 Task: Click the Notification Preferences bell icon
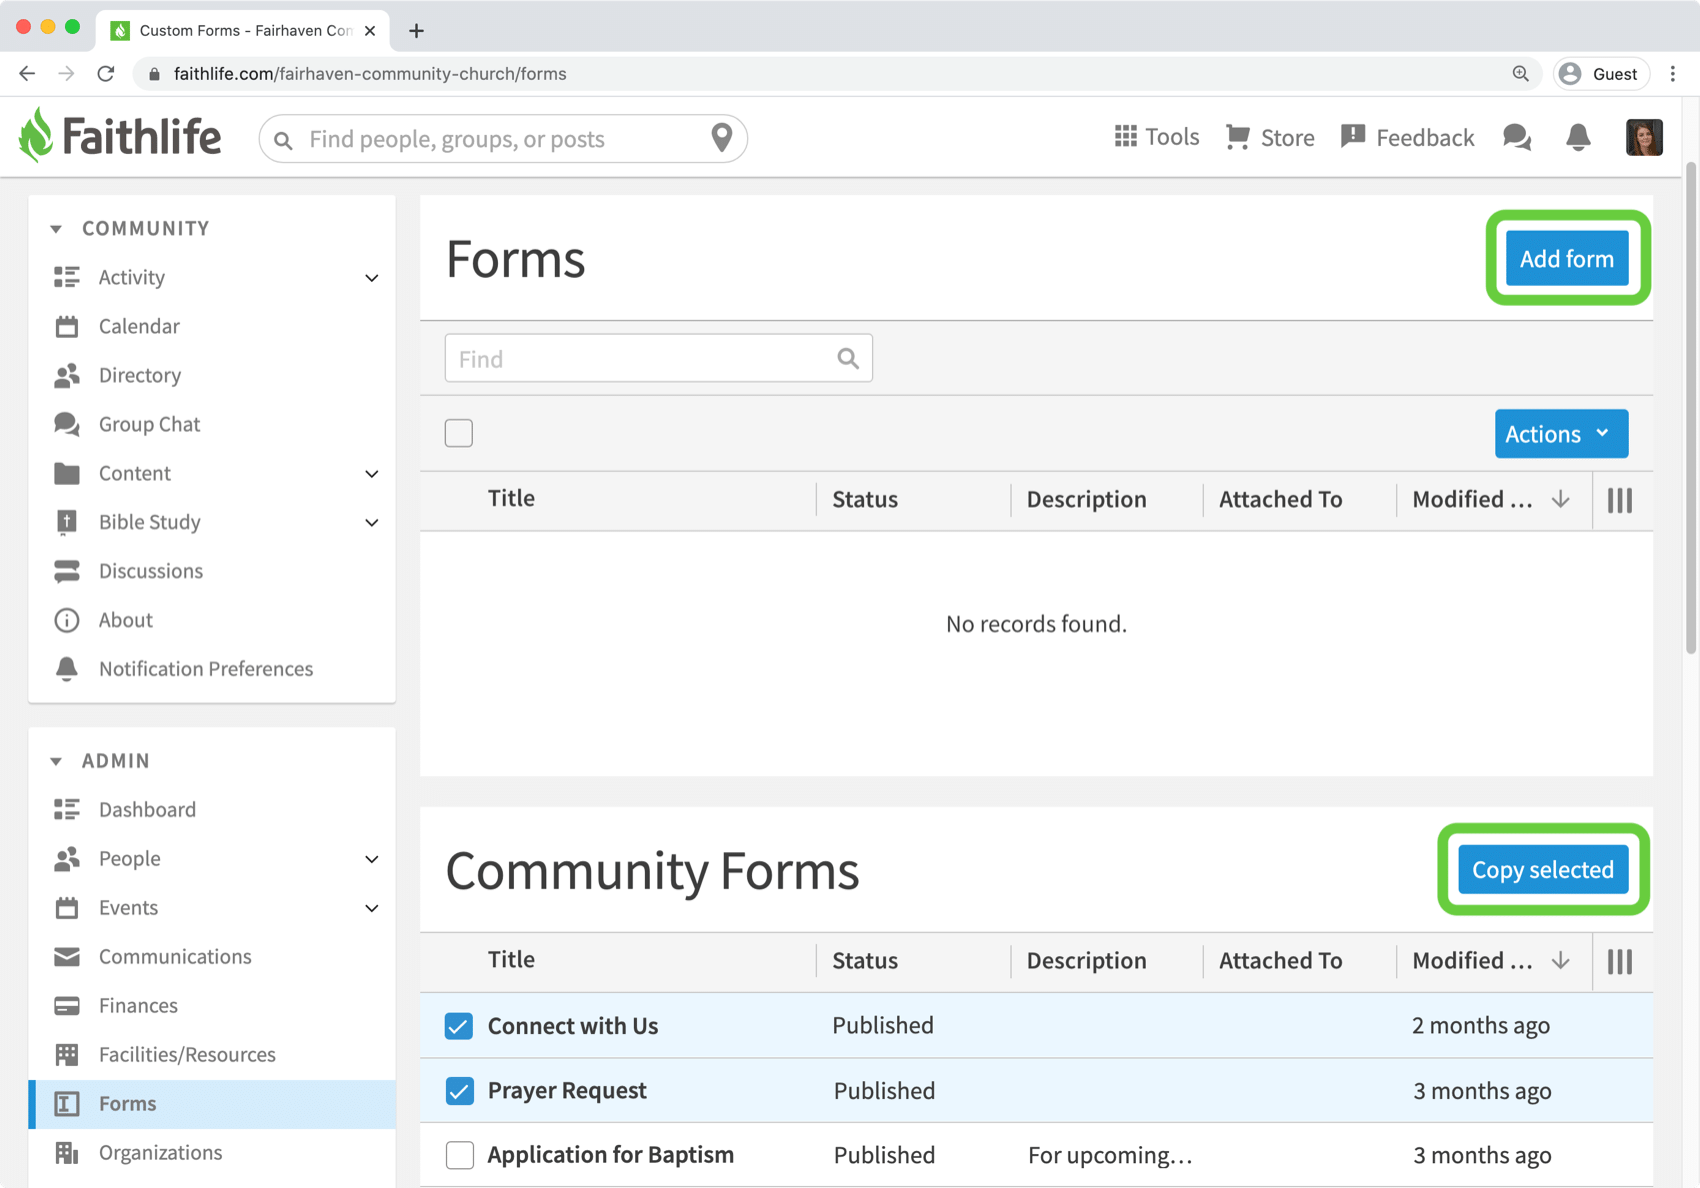point(67,669)
